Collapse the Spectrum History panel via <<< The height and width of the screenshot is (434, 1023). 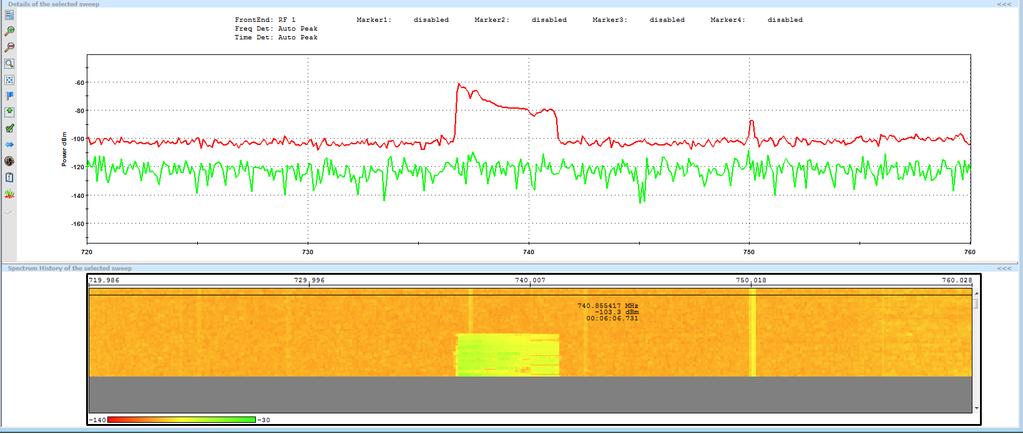pos(1003,268)
